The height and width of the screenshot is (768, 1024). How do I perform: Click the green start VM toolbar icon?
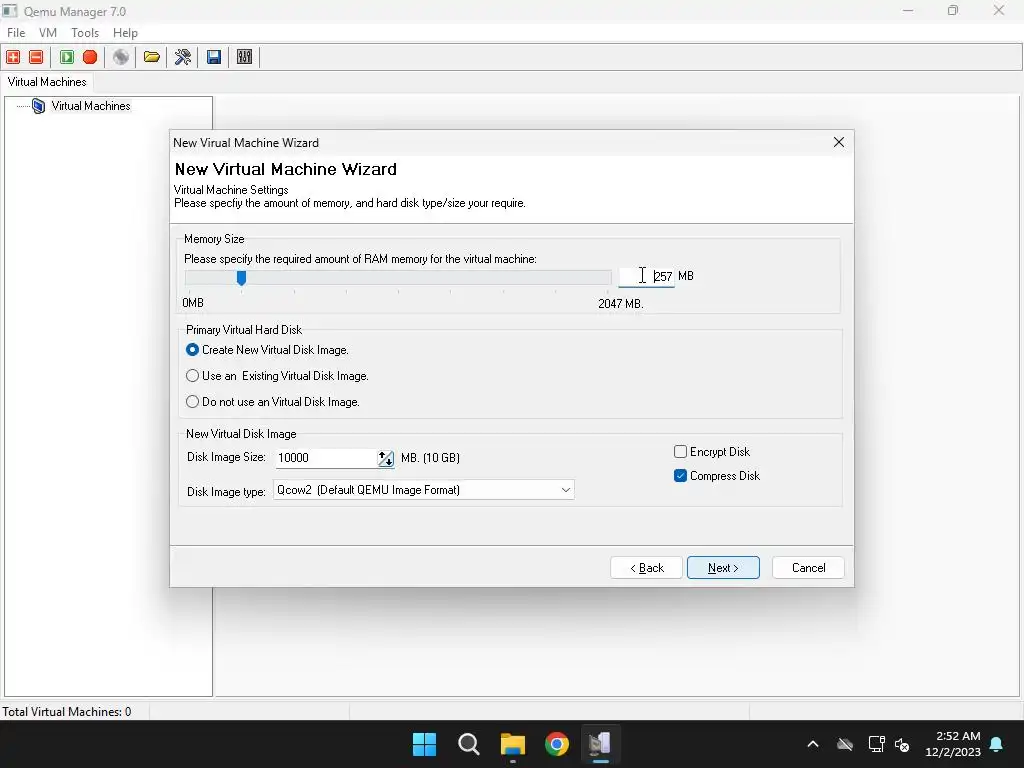pyautogui.click(x=67, y=57)
